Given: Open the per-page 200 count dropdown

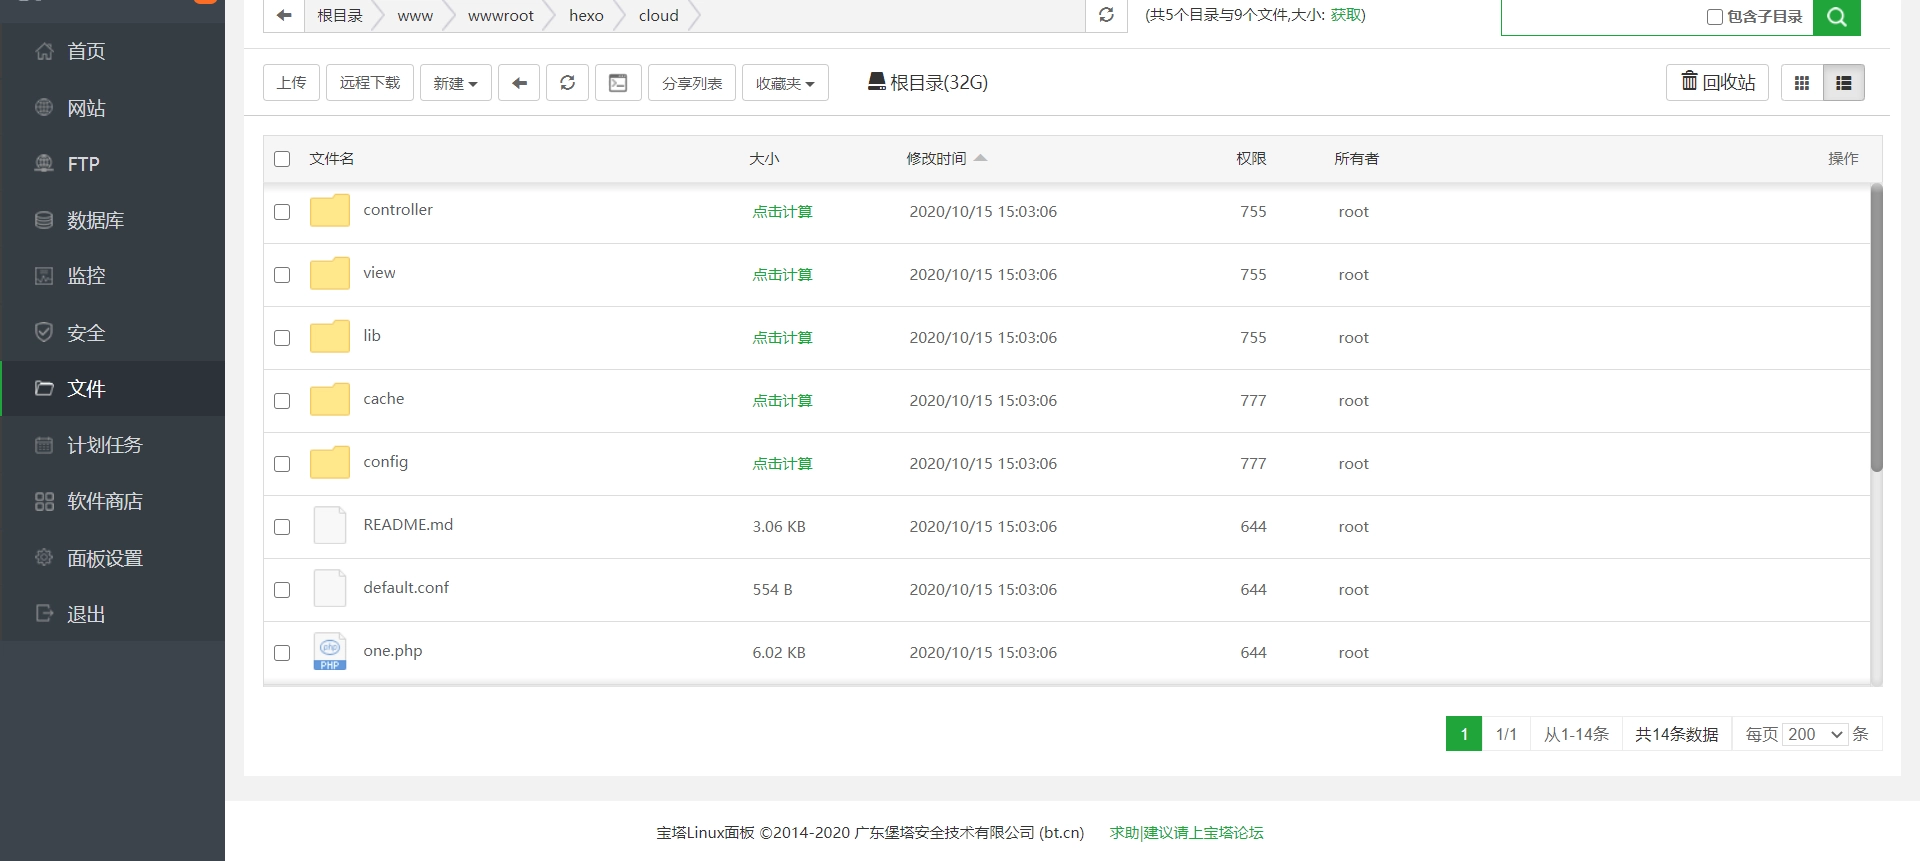Looking at the screenshot, I should pyautogui.click(x=1814, y=734).
